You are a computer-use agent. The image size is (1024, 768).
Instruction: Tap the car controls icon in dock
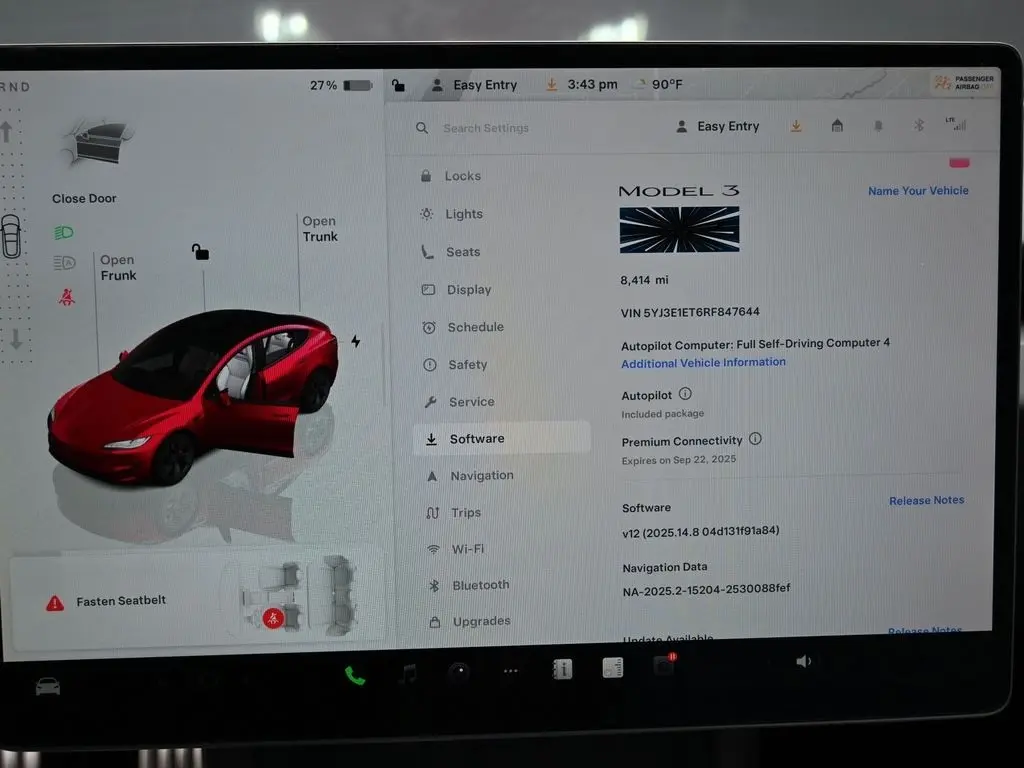point(48,686)
